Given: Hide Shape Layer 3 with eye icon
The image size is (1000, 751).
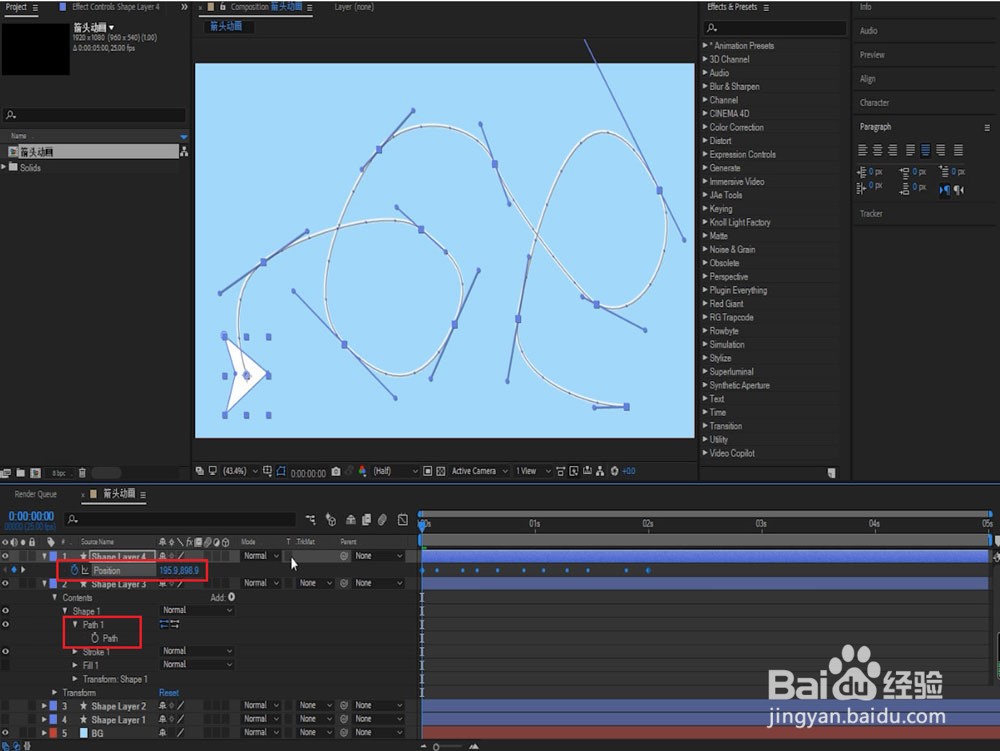Looking at the screenshot, I should pyautogui.click(x=5, y=583).
